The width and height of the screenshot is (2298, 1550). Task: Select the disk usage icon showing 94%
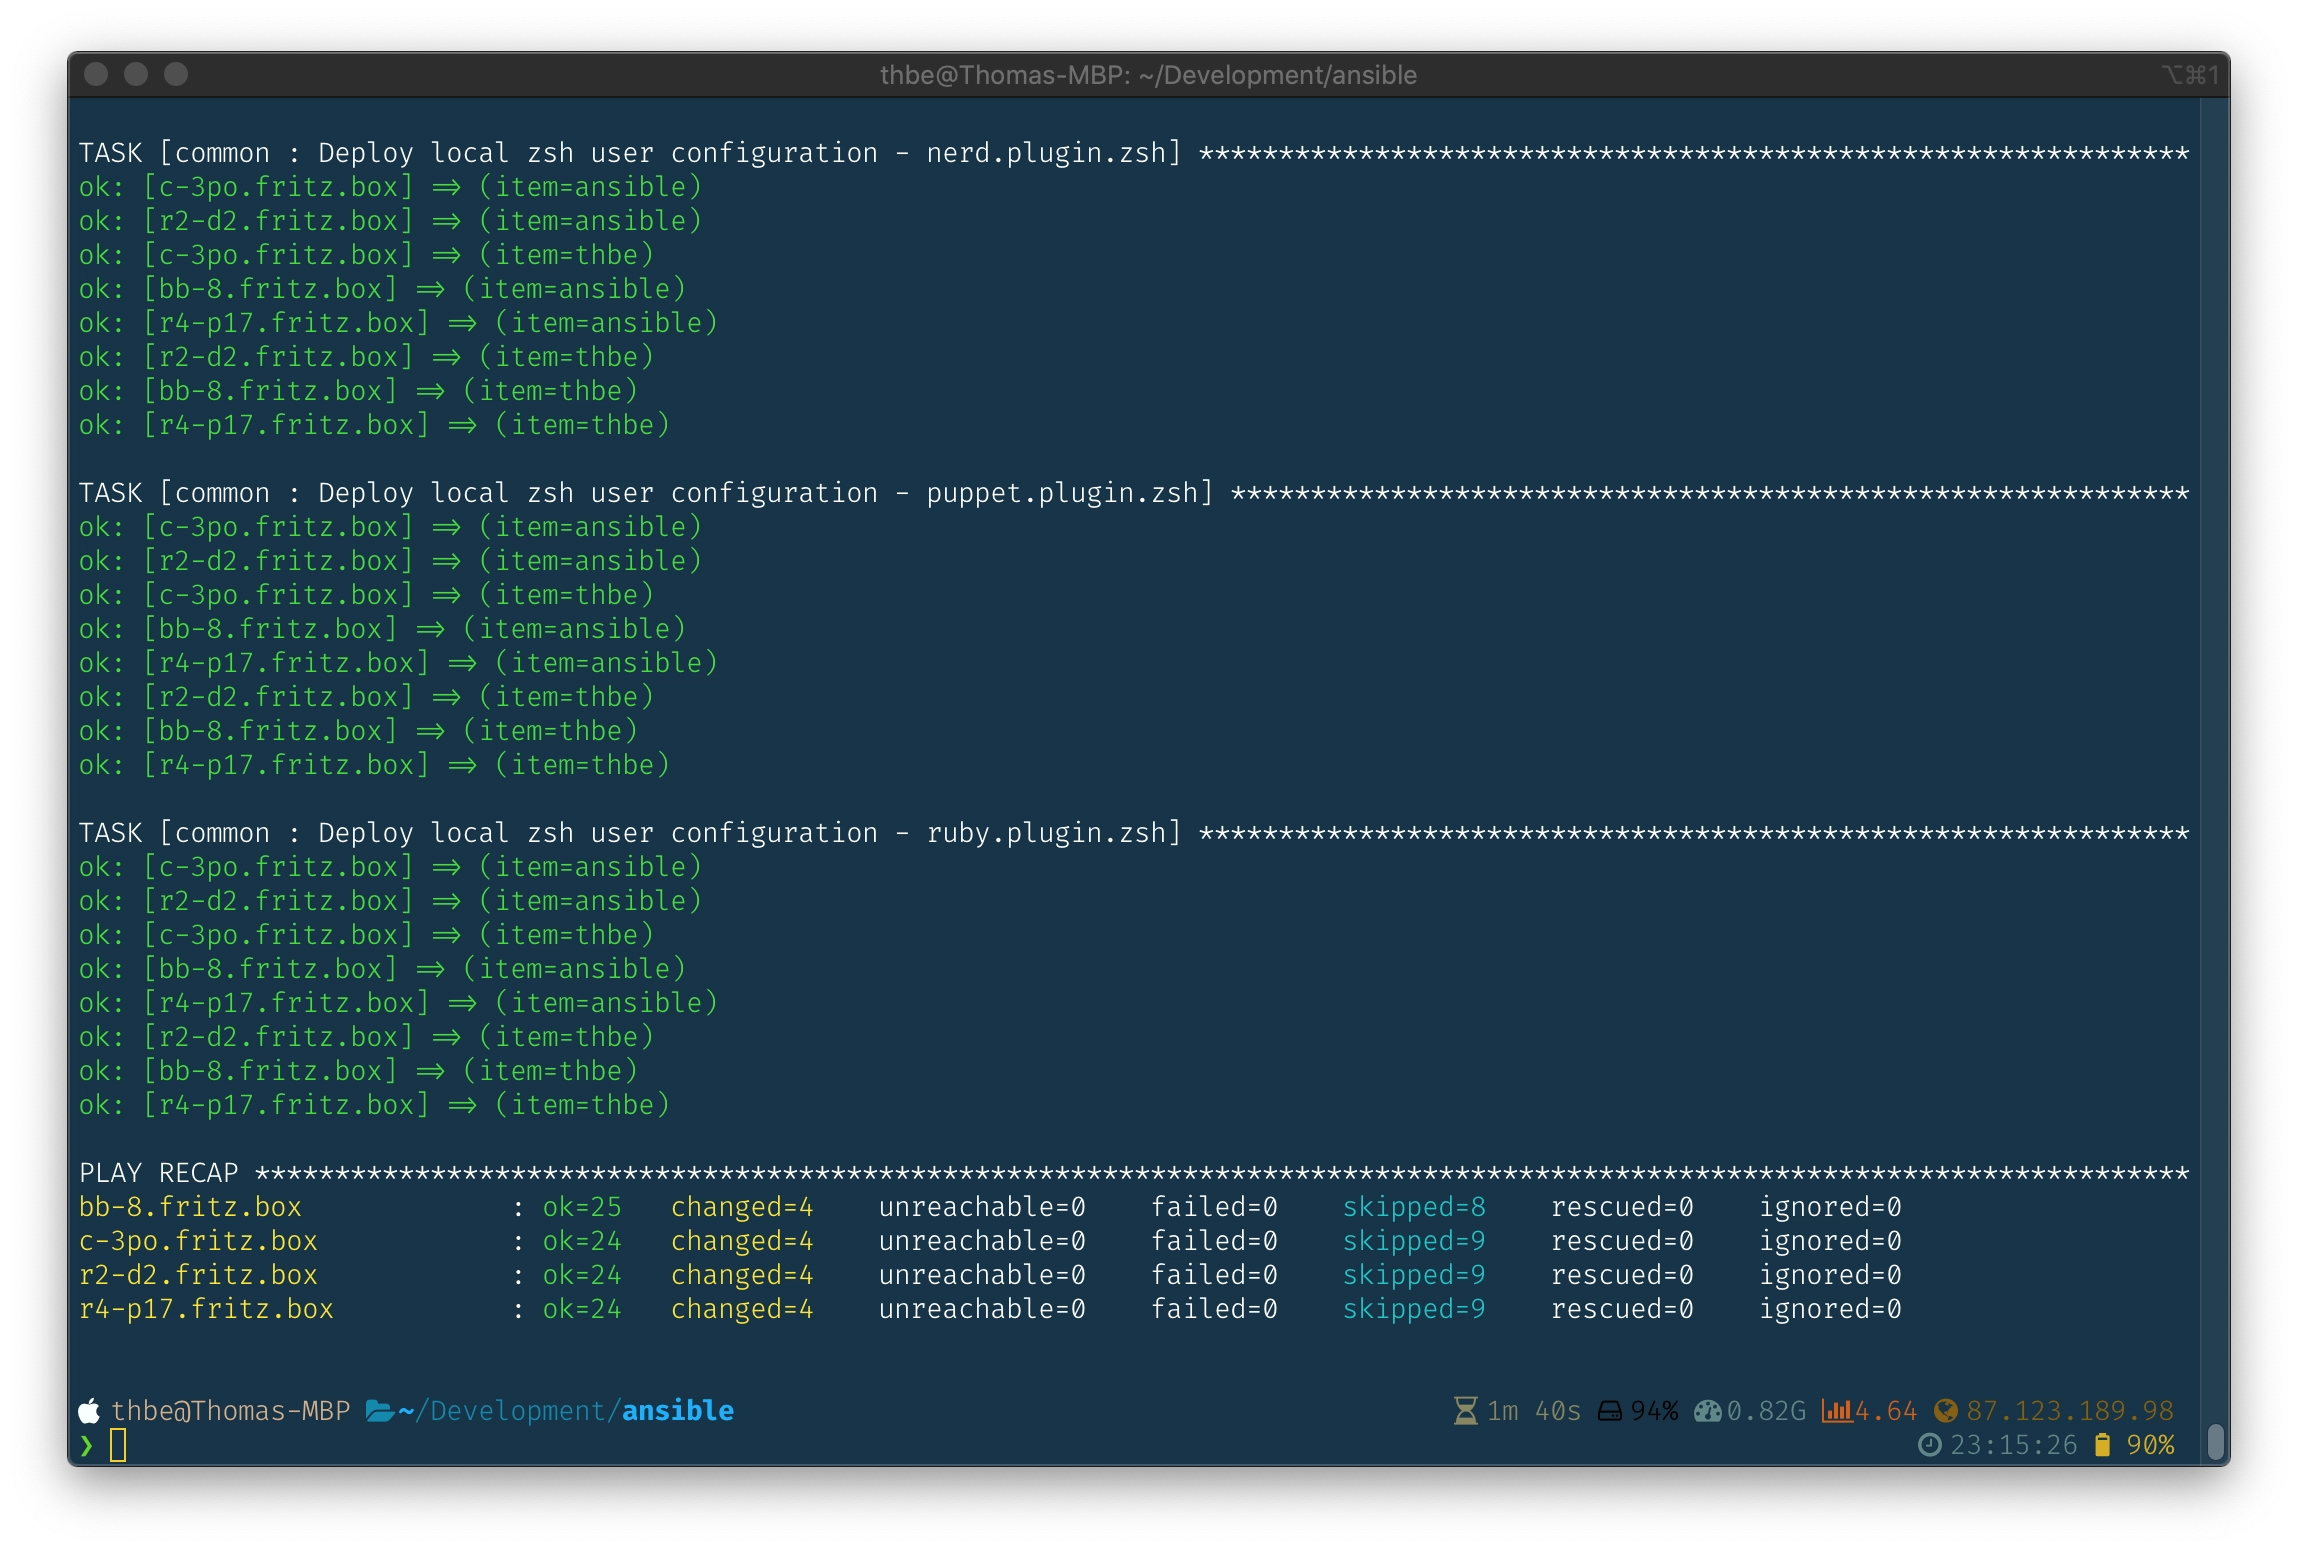point(1610,1410)
